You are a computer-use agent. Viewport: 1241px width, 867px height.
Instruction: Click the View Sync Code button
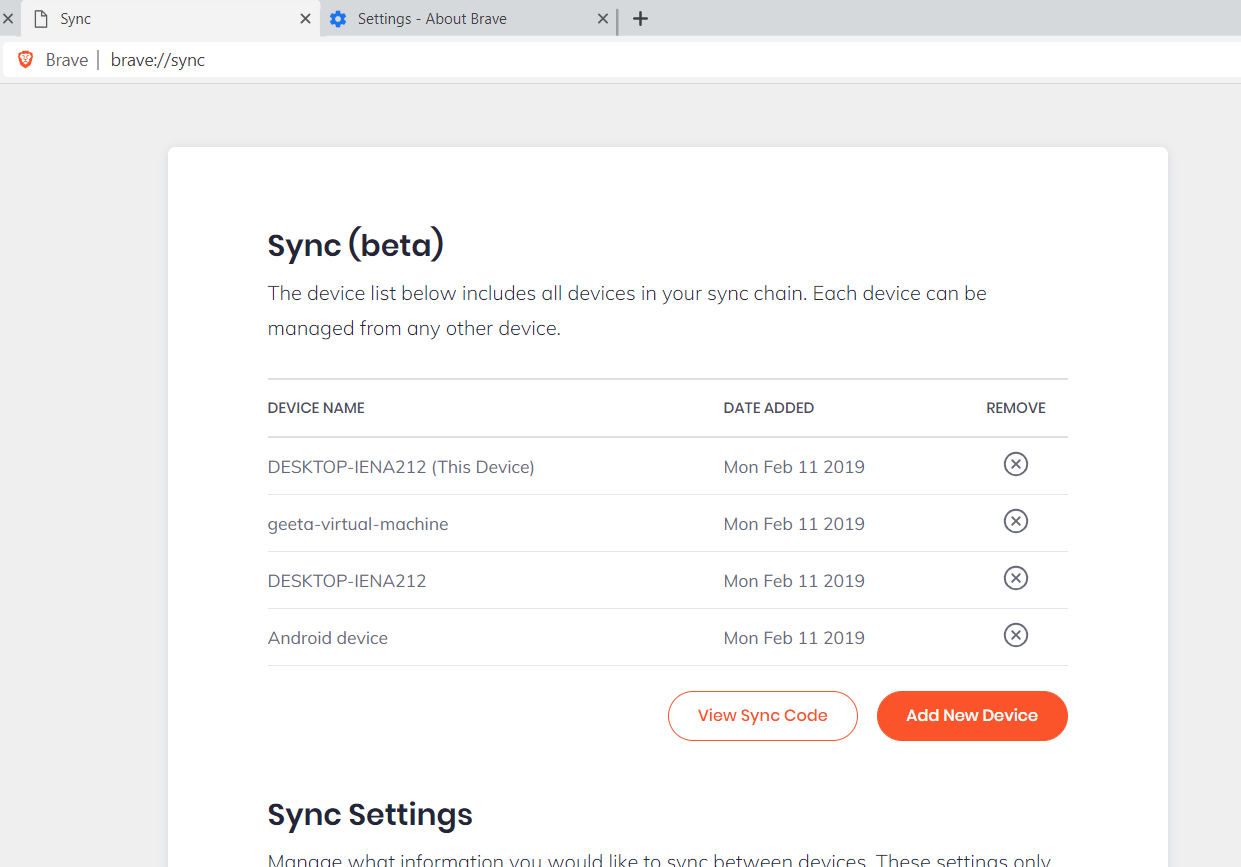(763, 716)
